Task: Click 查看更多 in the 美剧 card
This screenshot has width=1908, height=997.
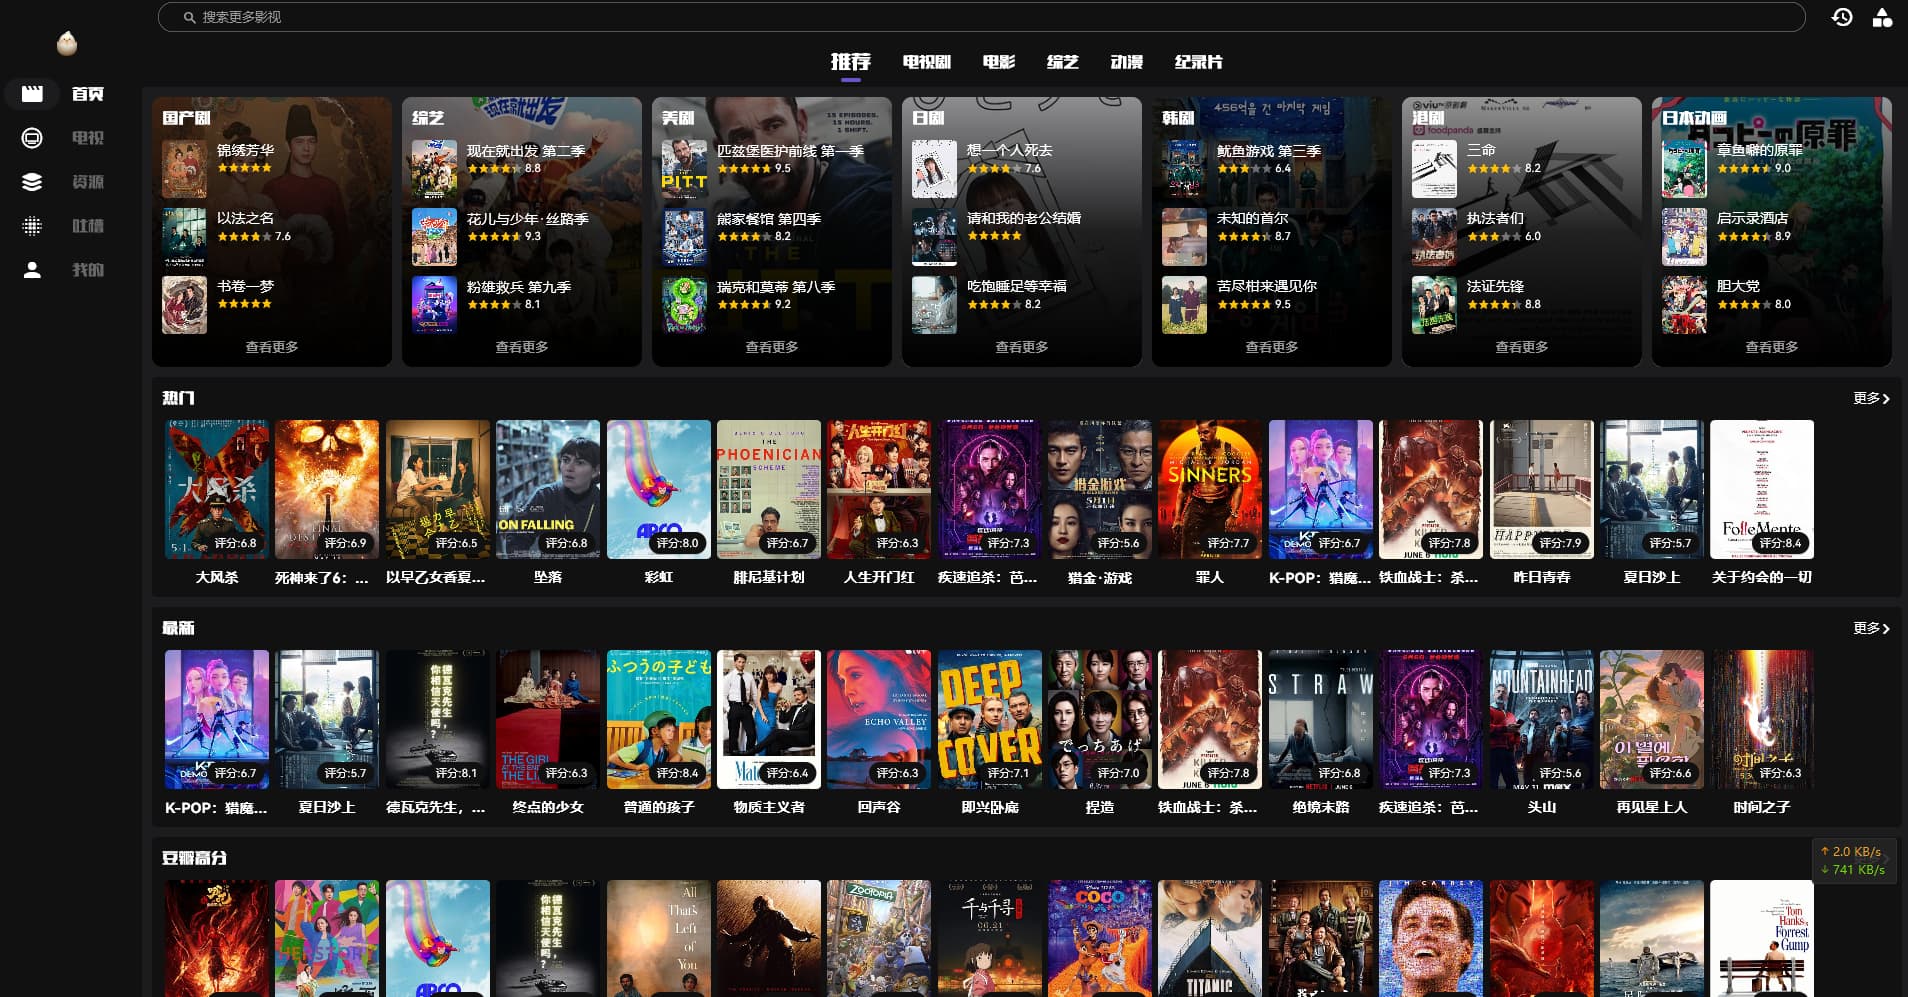Action: [x=772, y=347]
